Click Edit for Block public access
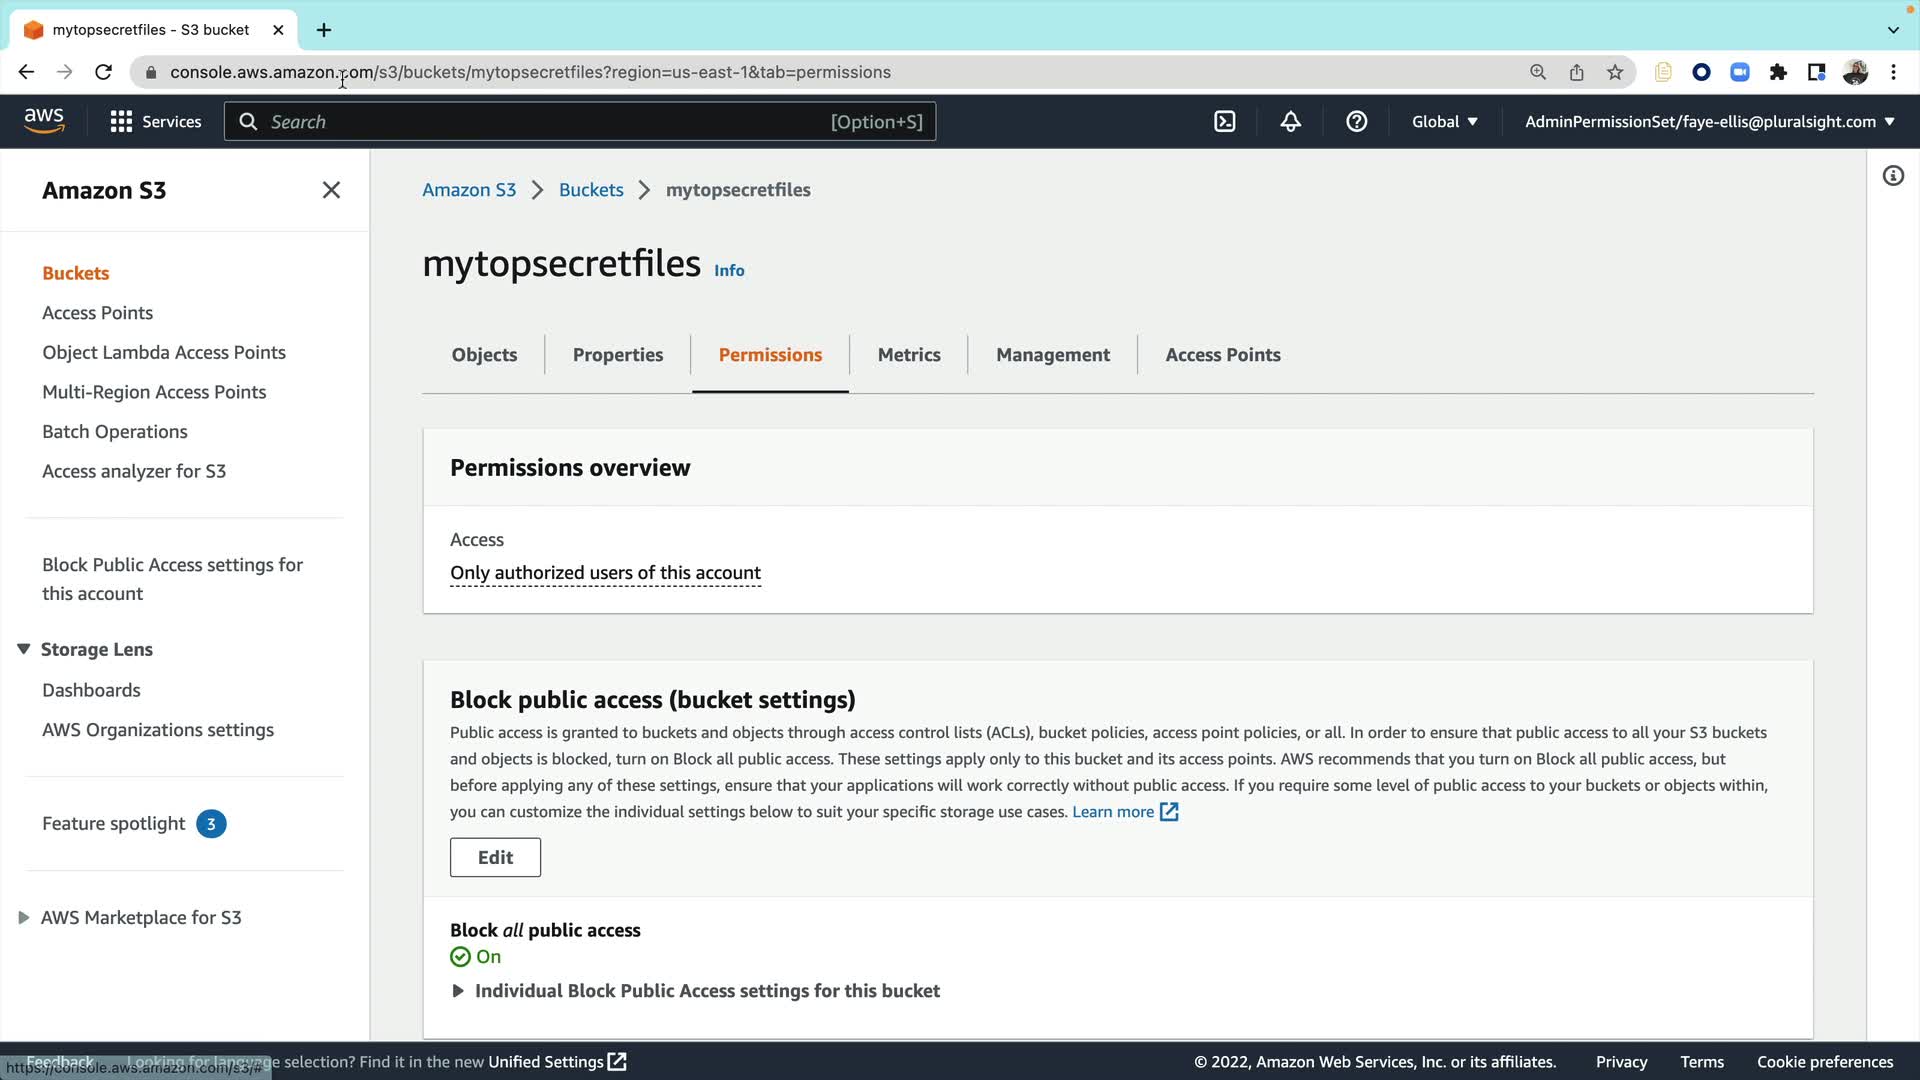Image resolution: width=1920 pixels, height=1080 pixels. click(x=495, y=857)
